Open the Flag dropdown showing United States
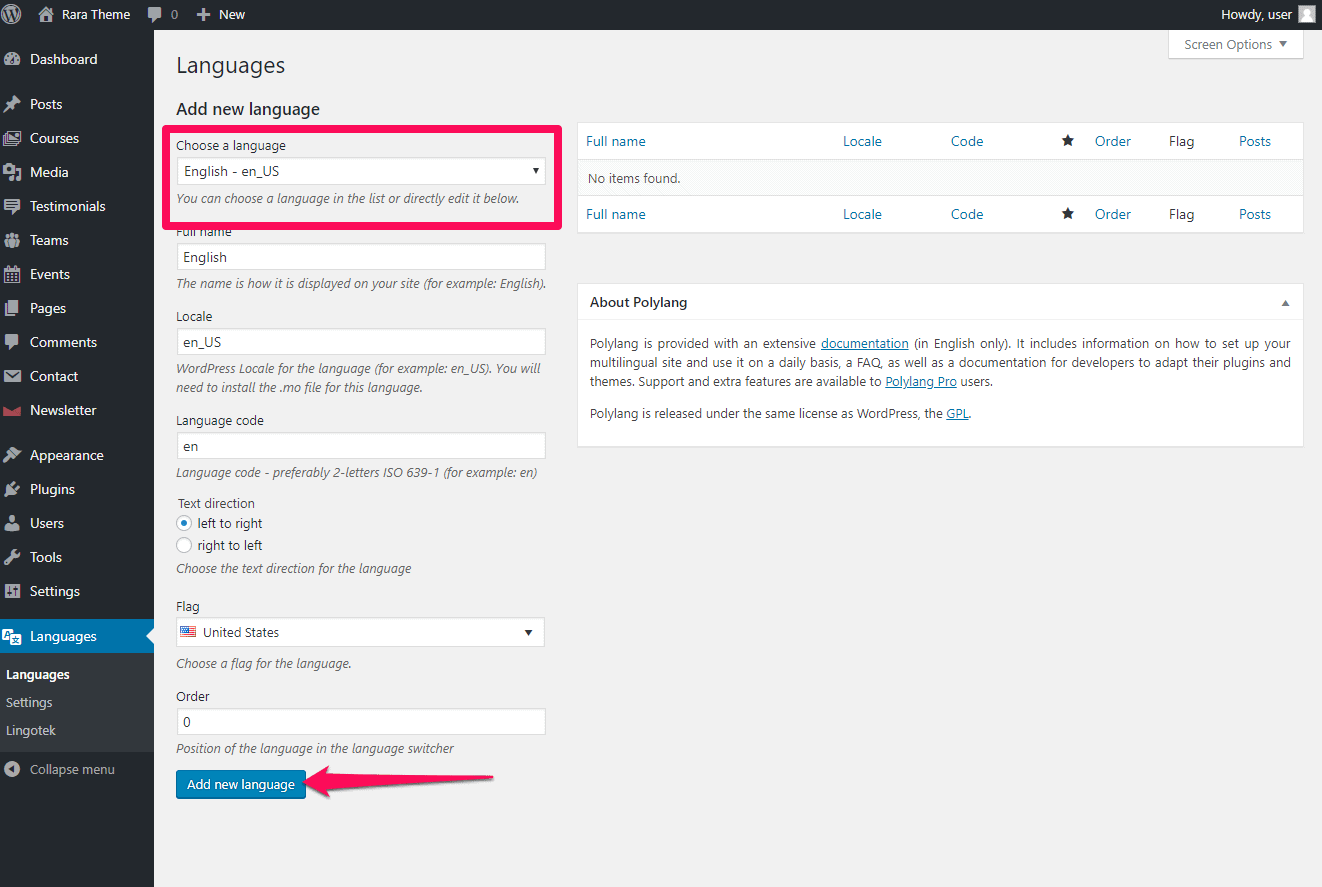Image resolution: width=1322 pixels, height=887 pixels. point(361,632)
